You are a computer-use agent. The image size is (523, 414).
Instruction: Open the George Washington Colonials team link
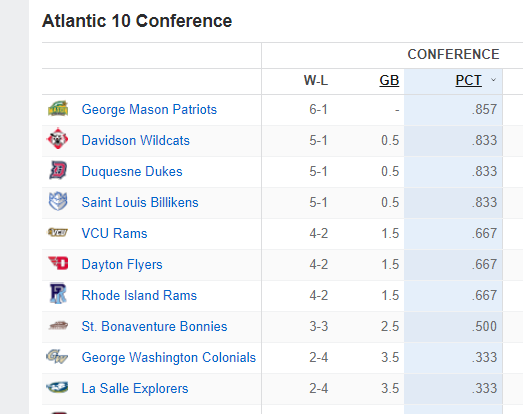168,358
